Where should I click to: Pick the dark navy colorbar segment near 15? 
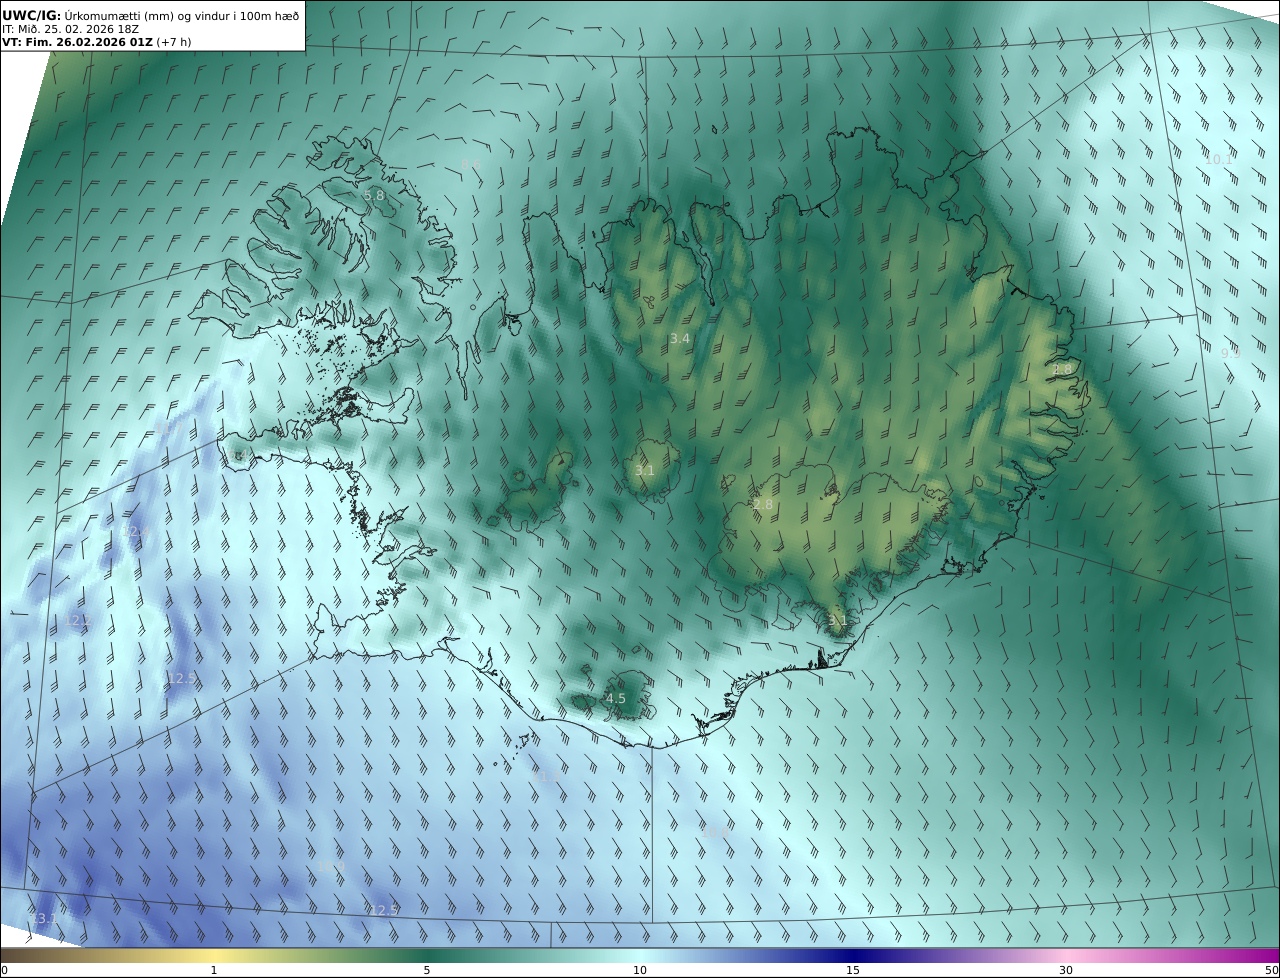click(853, 955)
